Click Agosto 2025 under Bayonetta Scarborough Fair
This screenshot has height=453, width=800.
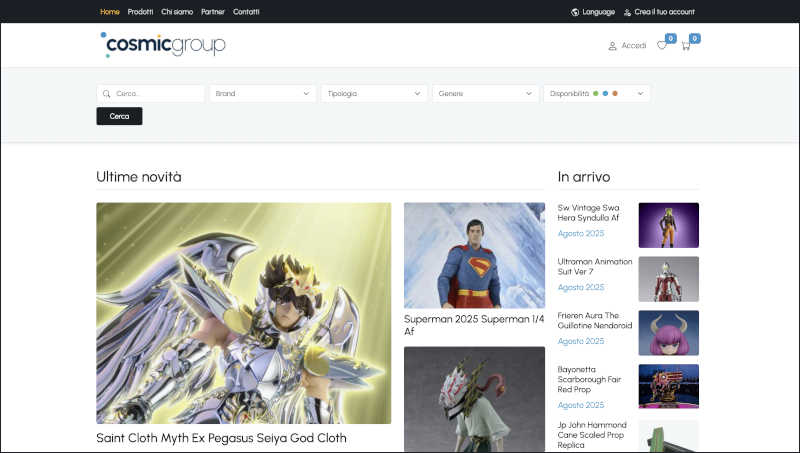tap(581, 405)
